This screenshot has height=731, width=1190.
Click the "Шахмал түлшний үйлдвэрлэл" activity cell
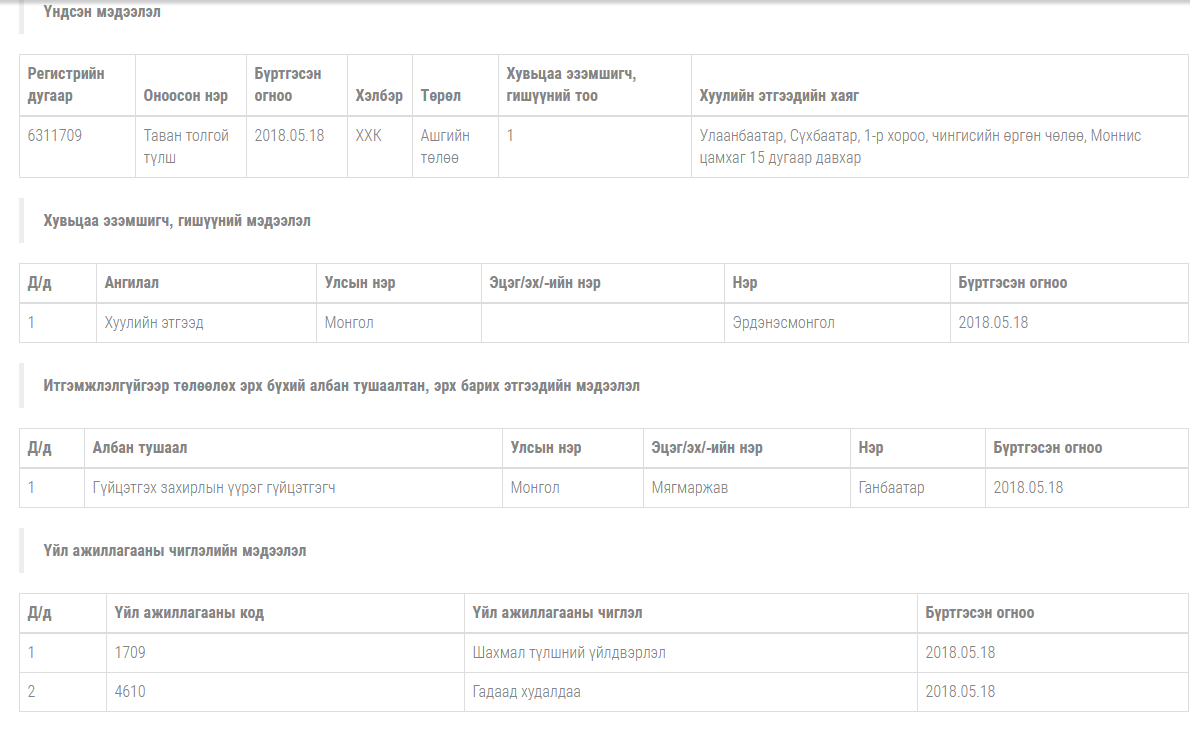tap(569, 653)
